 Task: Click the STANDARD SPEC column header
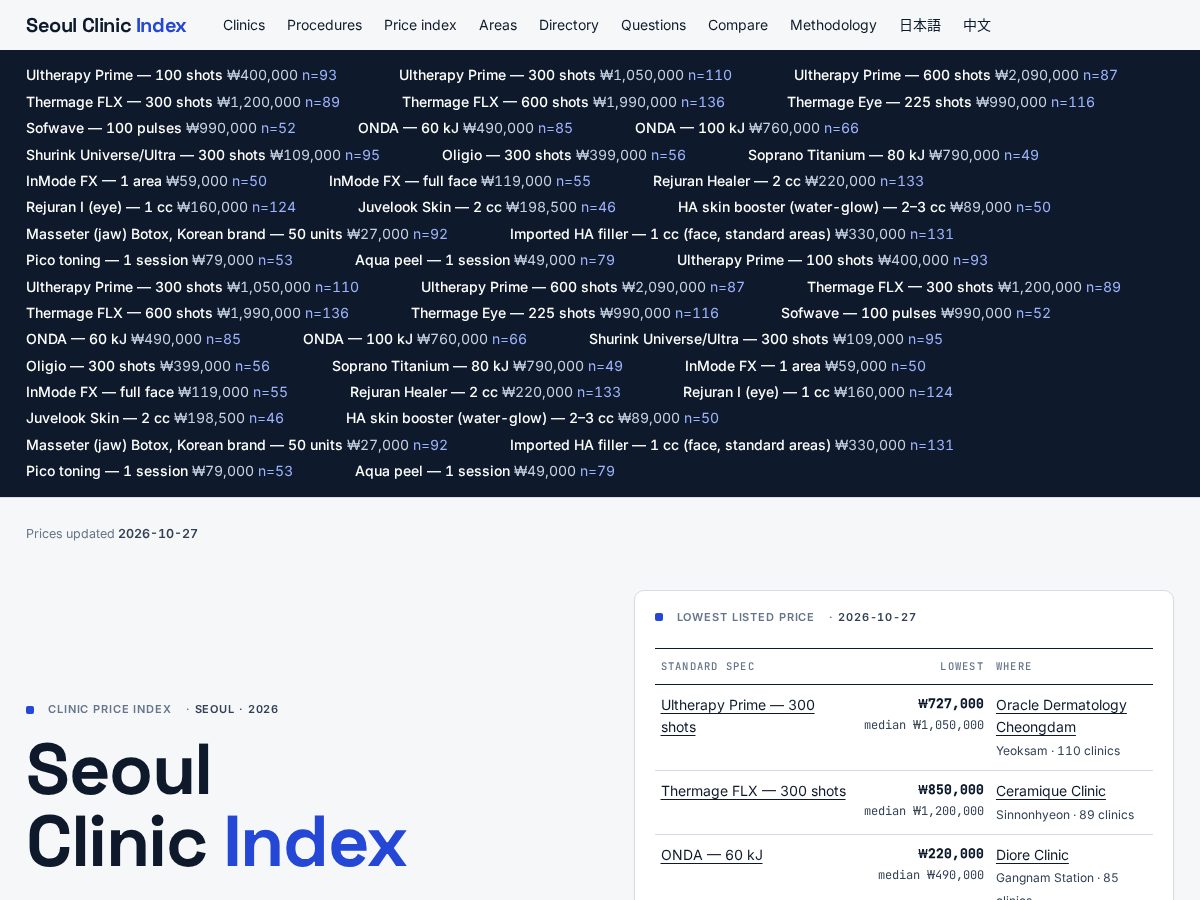point(708,667)
